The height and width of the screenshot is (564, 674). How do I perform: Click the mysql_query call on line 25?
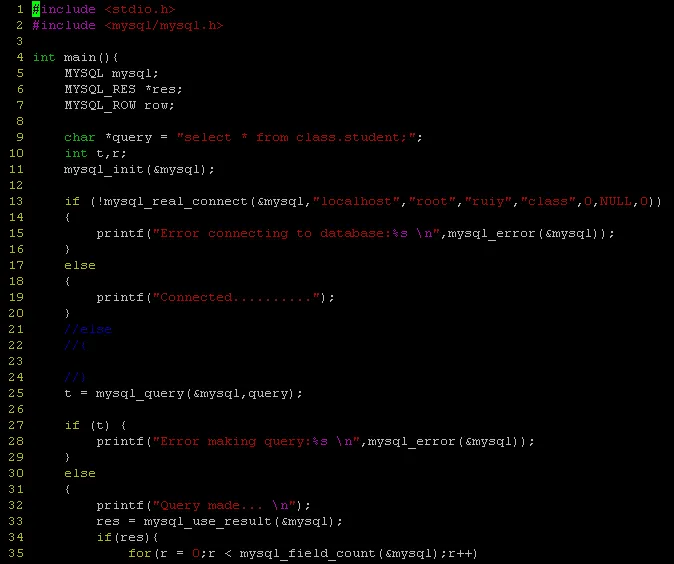click(x=199, y=394)
